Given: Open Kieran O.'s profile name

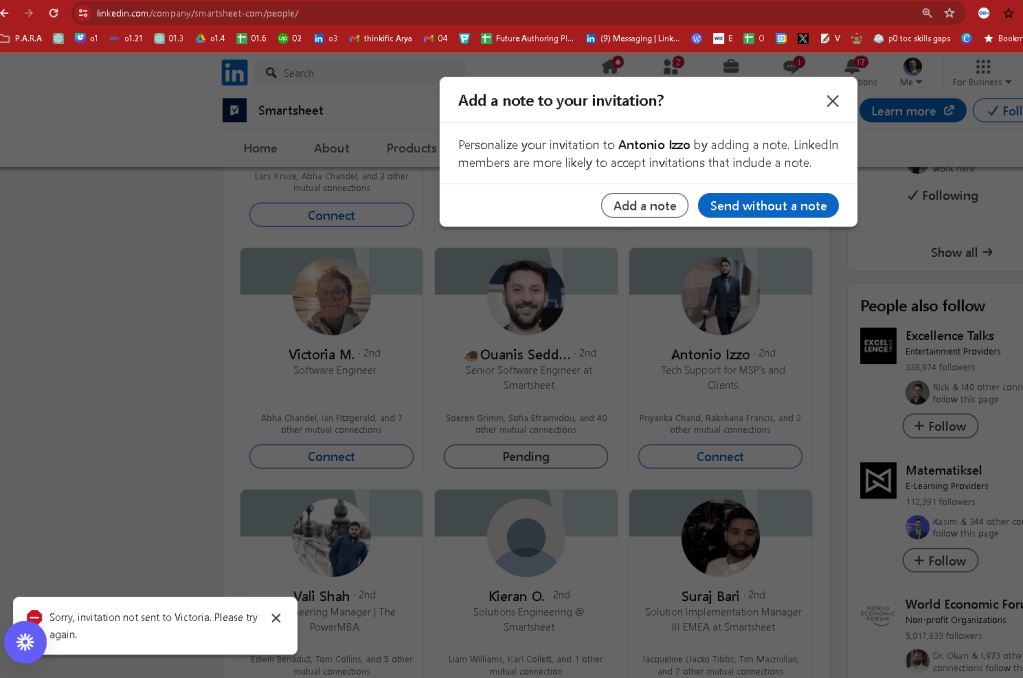Looking at the screenshot, I should tap(516, 596).
